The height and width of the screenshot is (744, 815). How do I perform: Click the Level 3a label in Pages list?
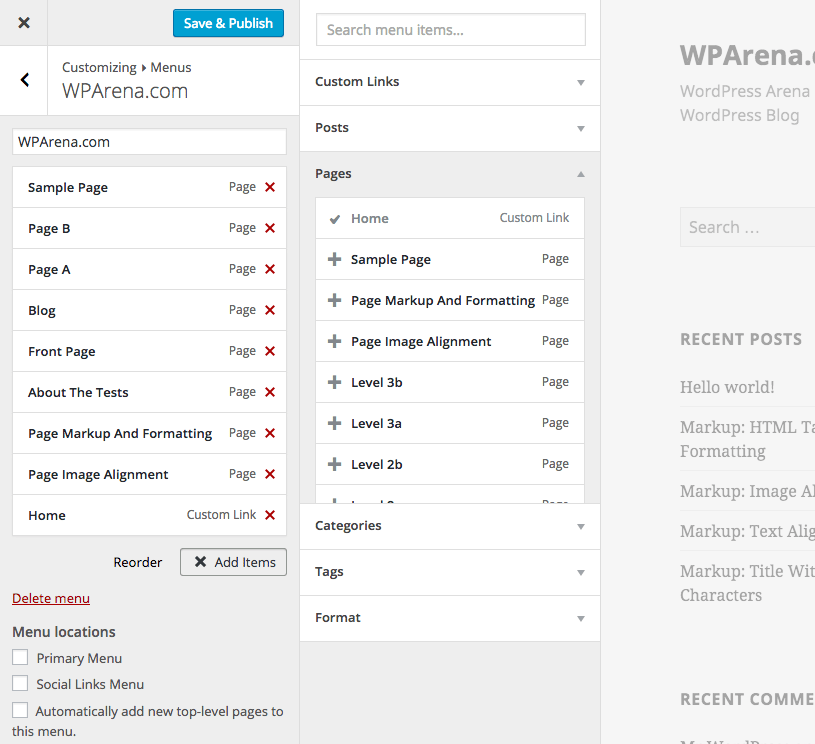click(376, 424)
